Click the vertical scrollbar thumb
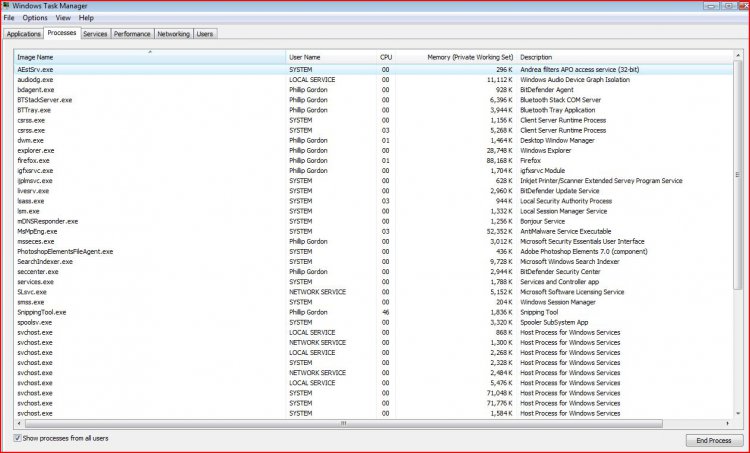This screenshot has height=453, width=750. 738,175
